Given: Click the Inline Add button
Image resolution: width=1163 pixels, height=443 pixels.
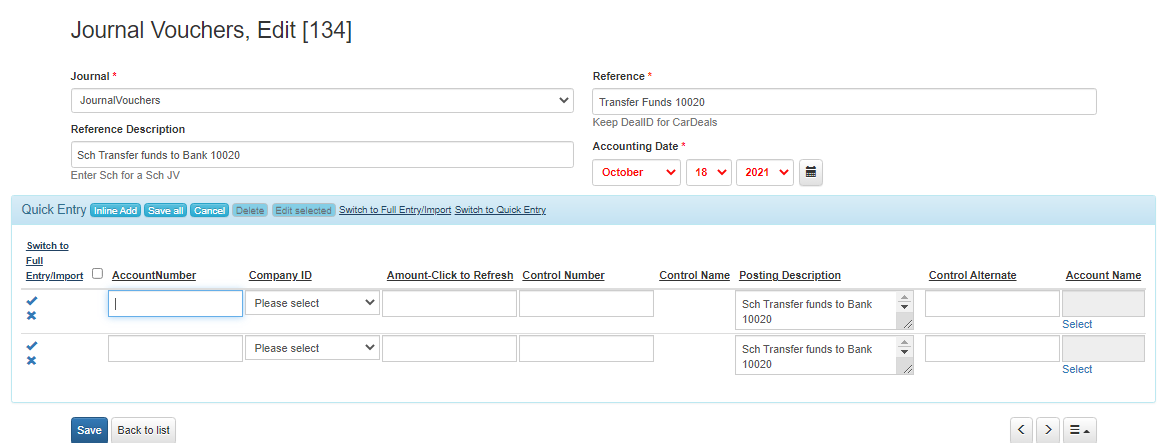Looking at the screenshot, I should [x=116, y=211].
